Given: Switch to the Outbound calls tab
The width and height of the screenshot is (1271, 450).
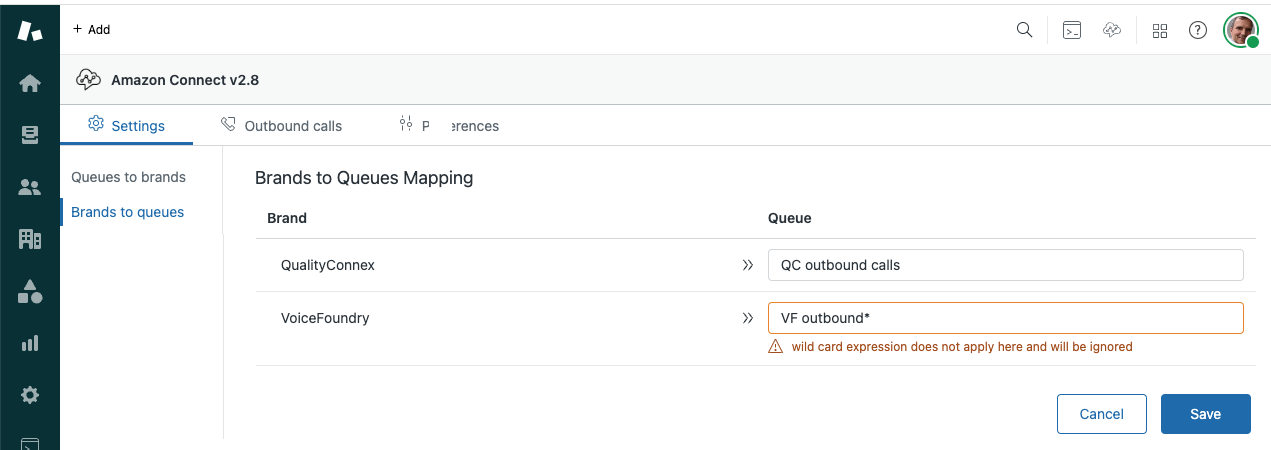Looking at the screenshot, I should pyautogui.click(x=282, y=126).
